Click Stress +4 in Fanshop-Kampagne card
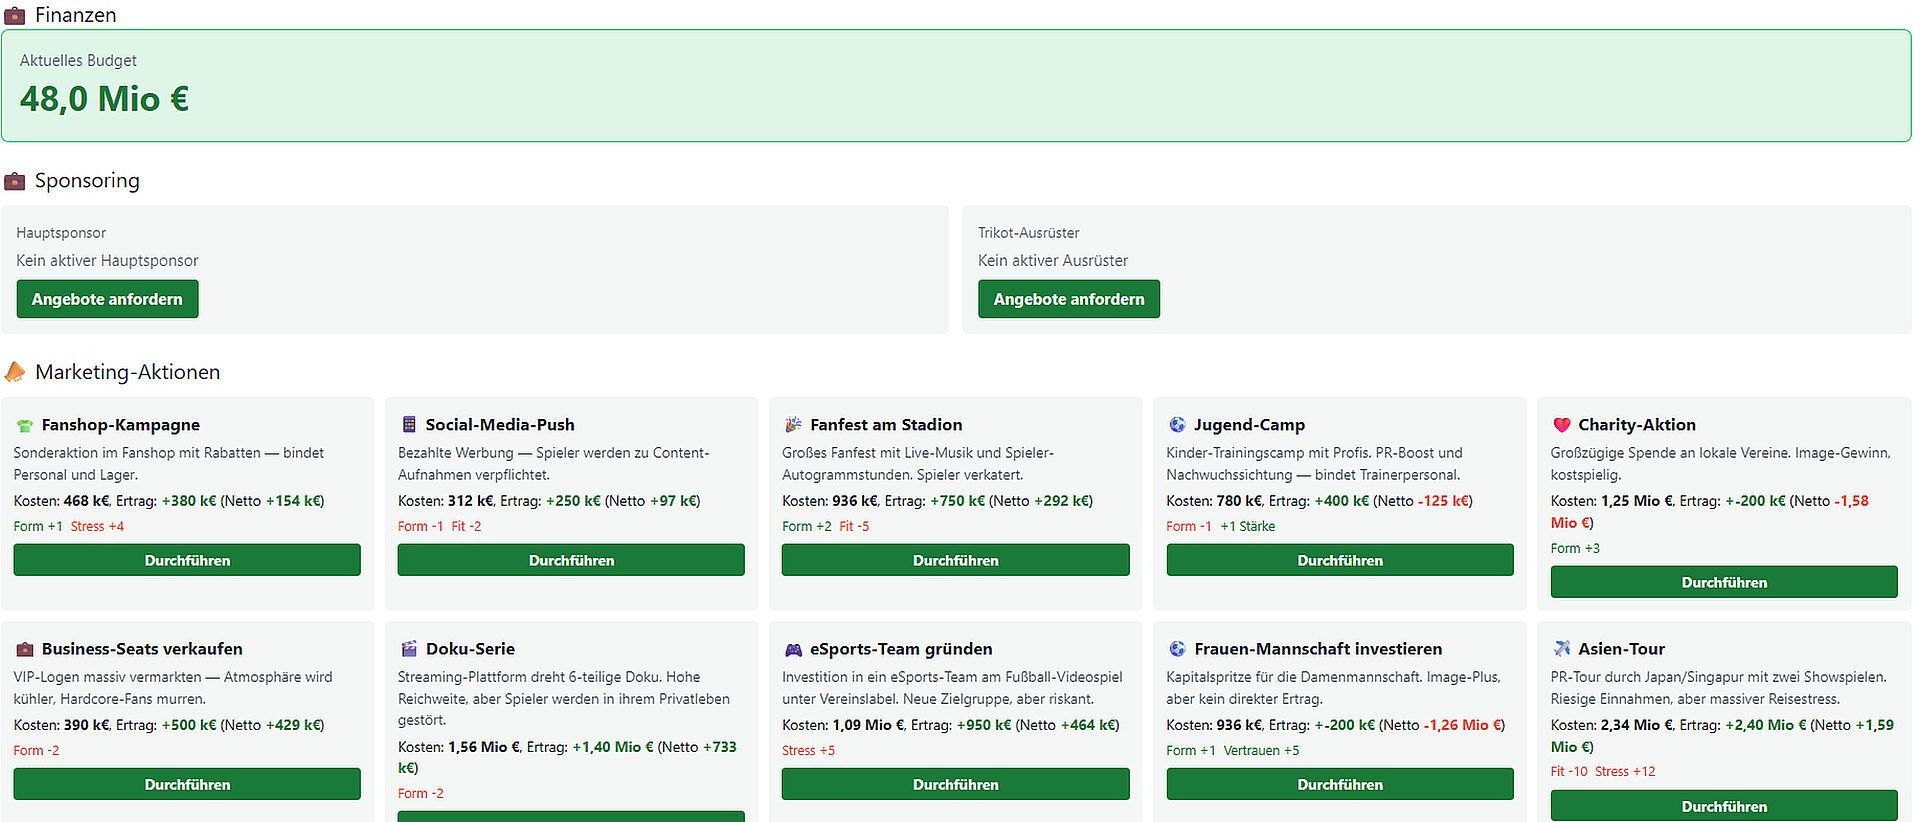1920x822 pixels. point(97,527)
